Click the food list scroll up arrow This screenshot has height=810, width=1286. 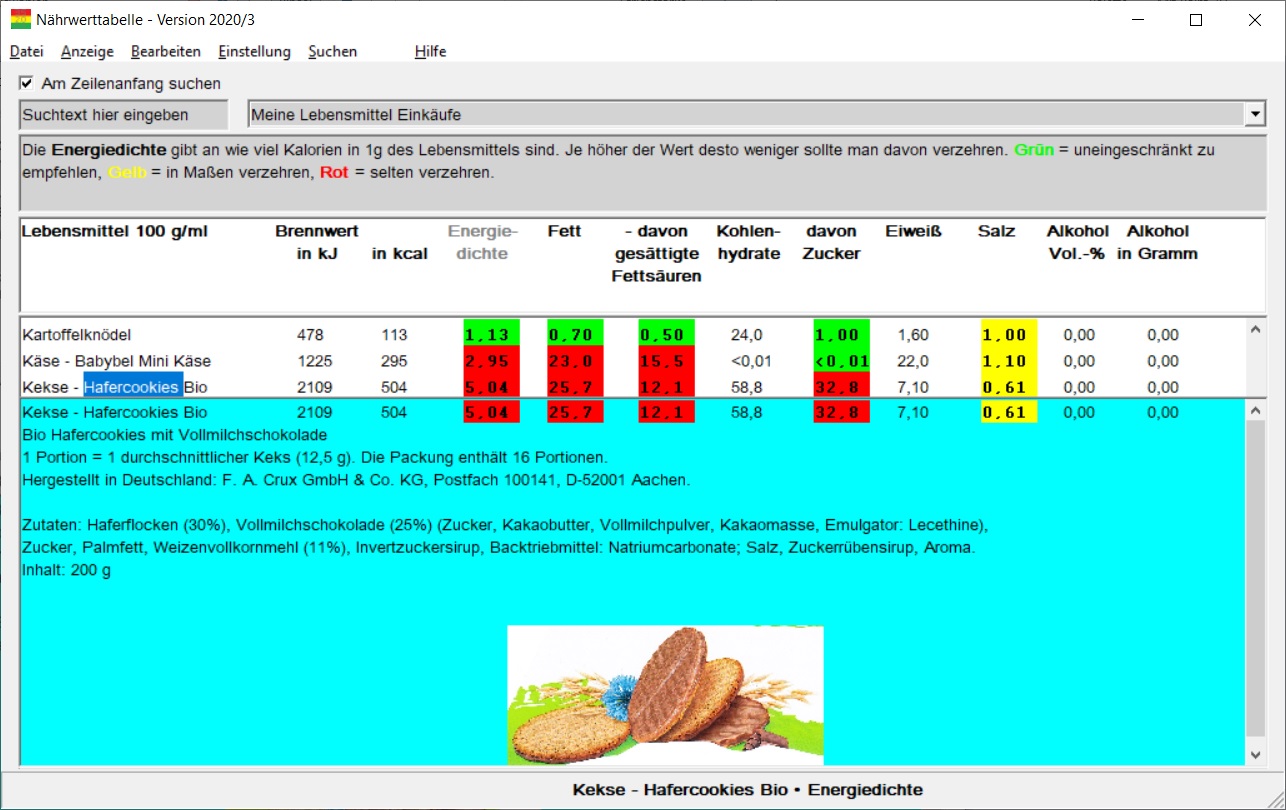[1256, 329]
